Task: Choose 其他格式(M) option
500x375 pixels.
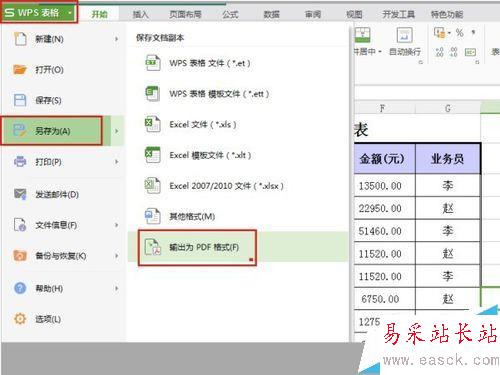Action: pyautogui.click(x=192, y=216)
